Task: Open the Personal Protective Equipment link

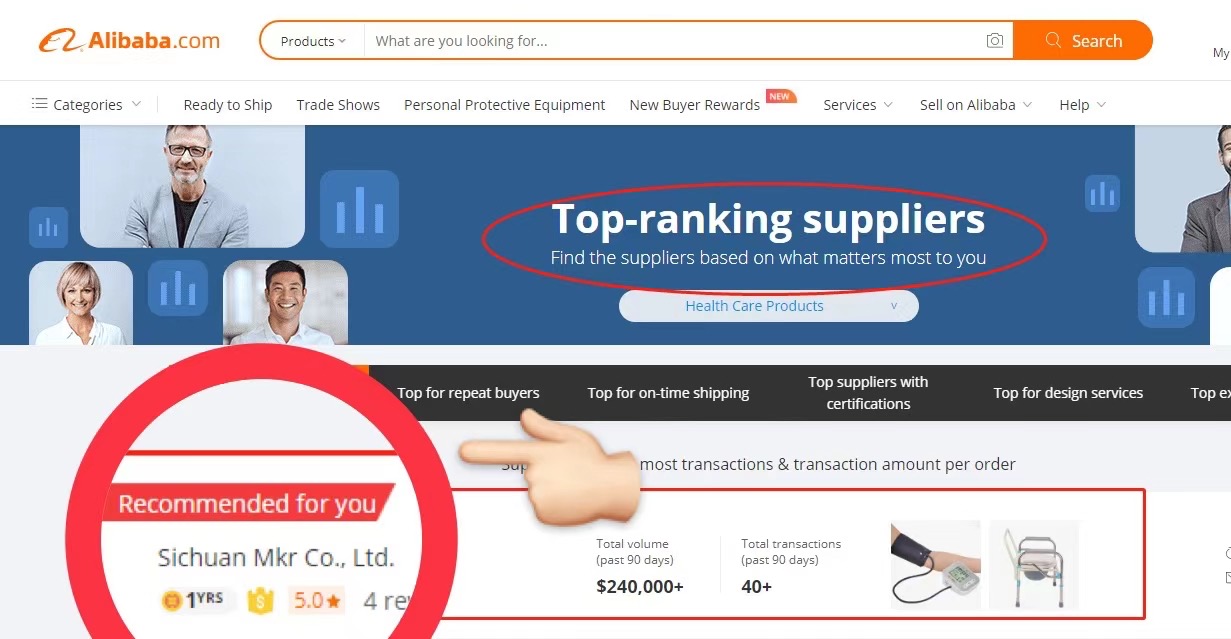Action: point(505,104)
